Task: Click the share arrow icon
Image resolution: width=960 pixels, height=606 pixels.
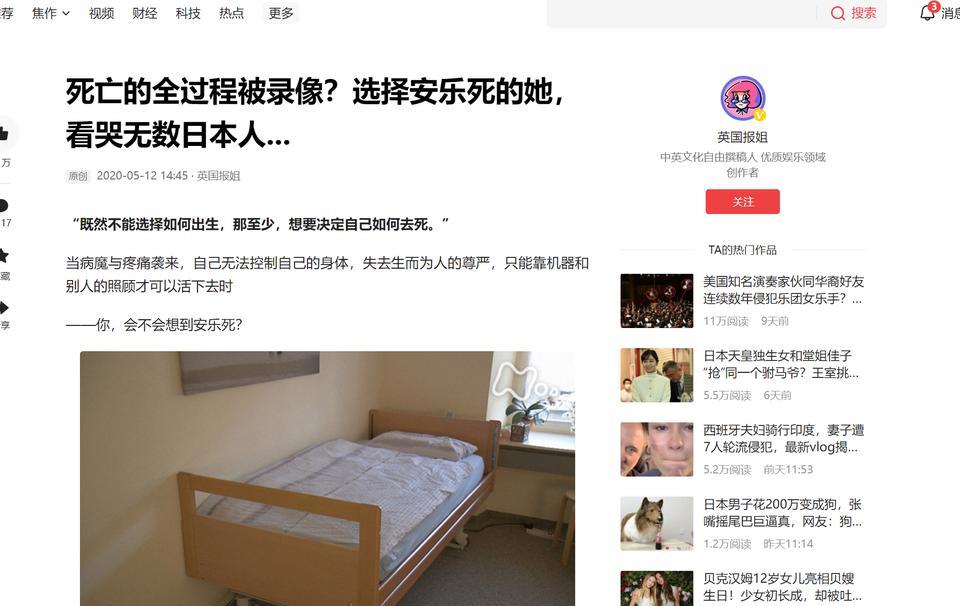Action: 4,307
